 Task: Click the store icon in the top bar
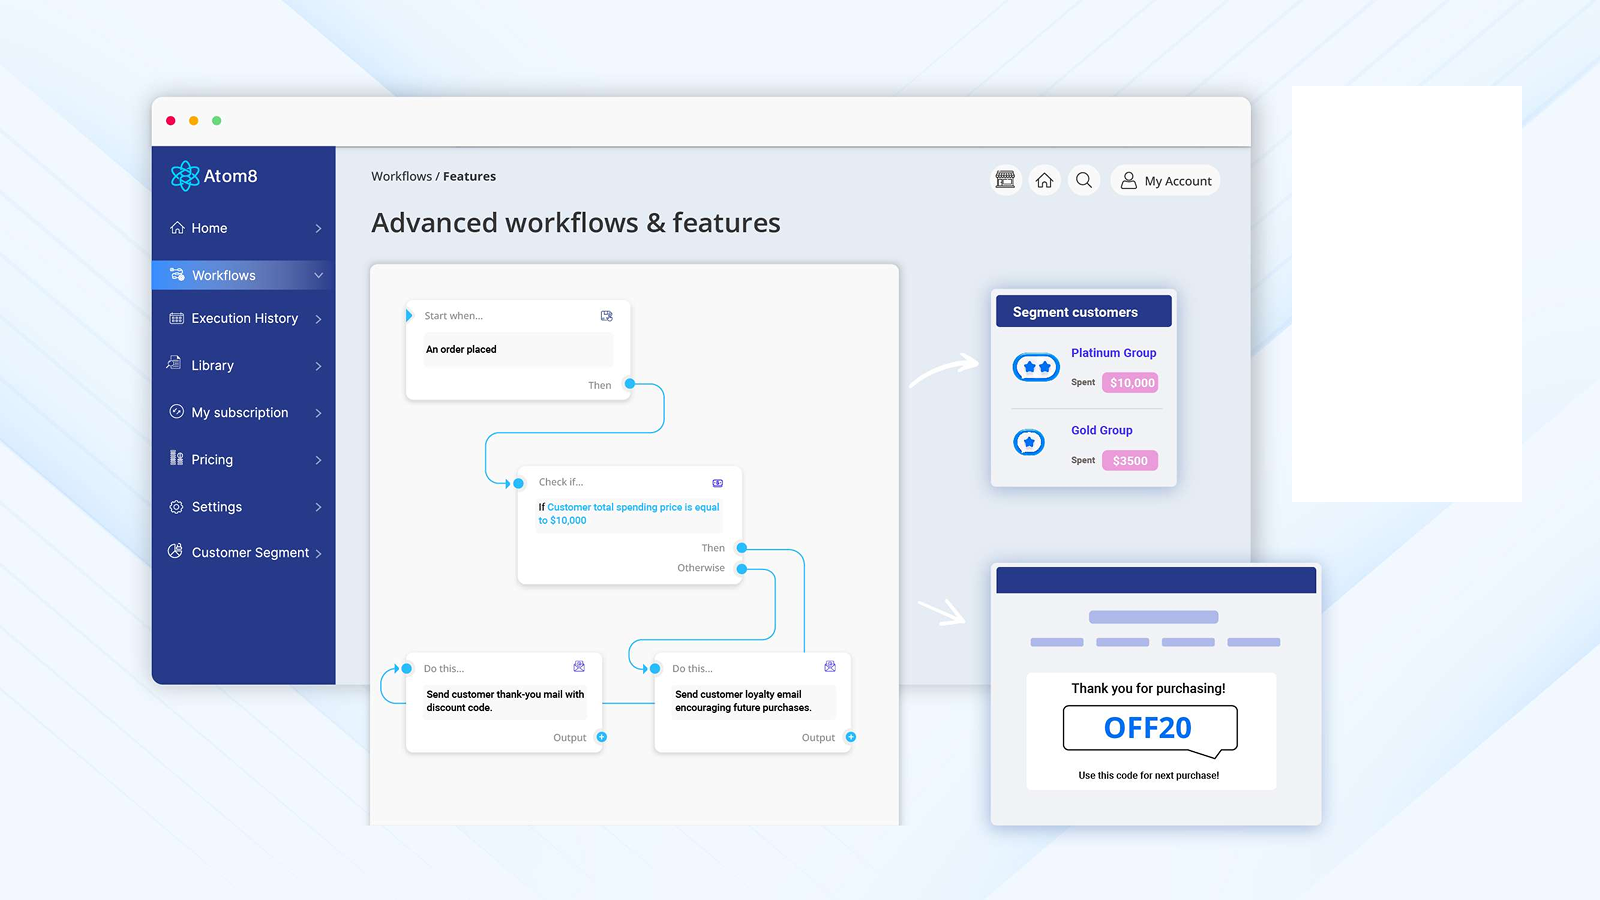[1005, 180]
